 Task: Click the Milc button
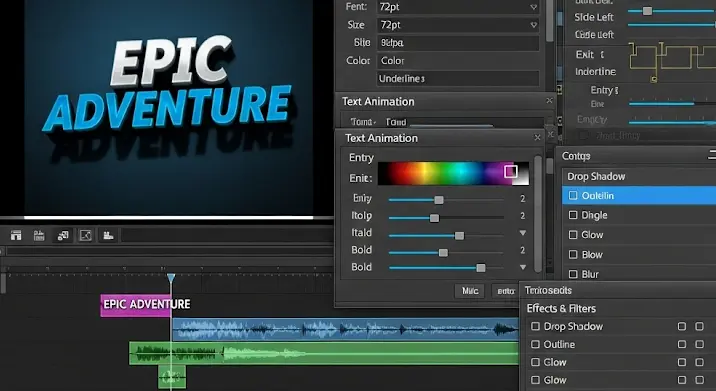[x=470, y=291]
